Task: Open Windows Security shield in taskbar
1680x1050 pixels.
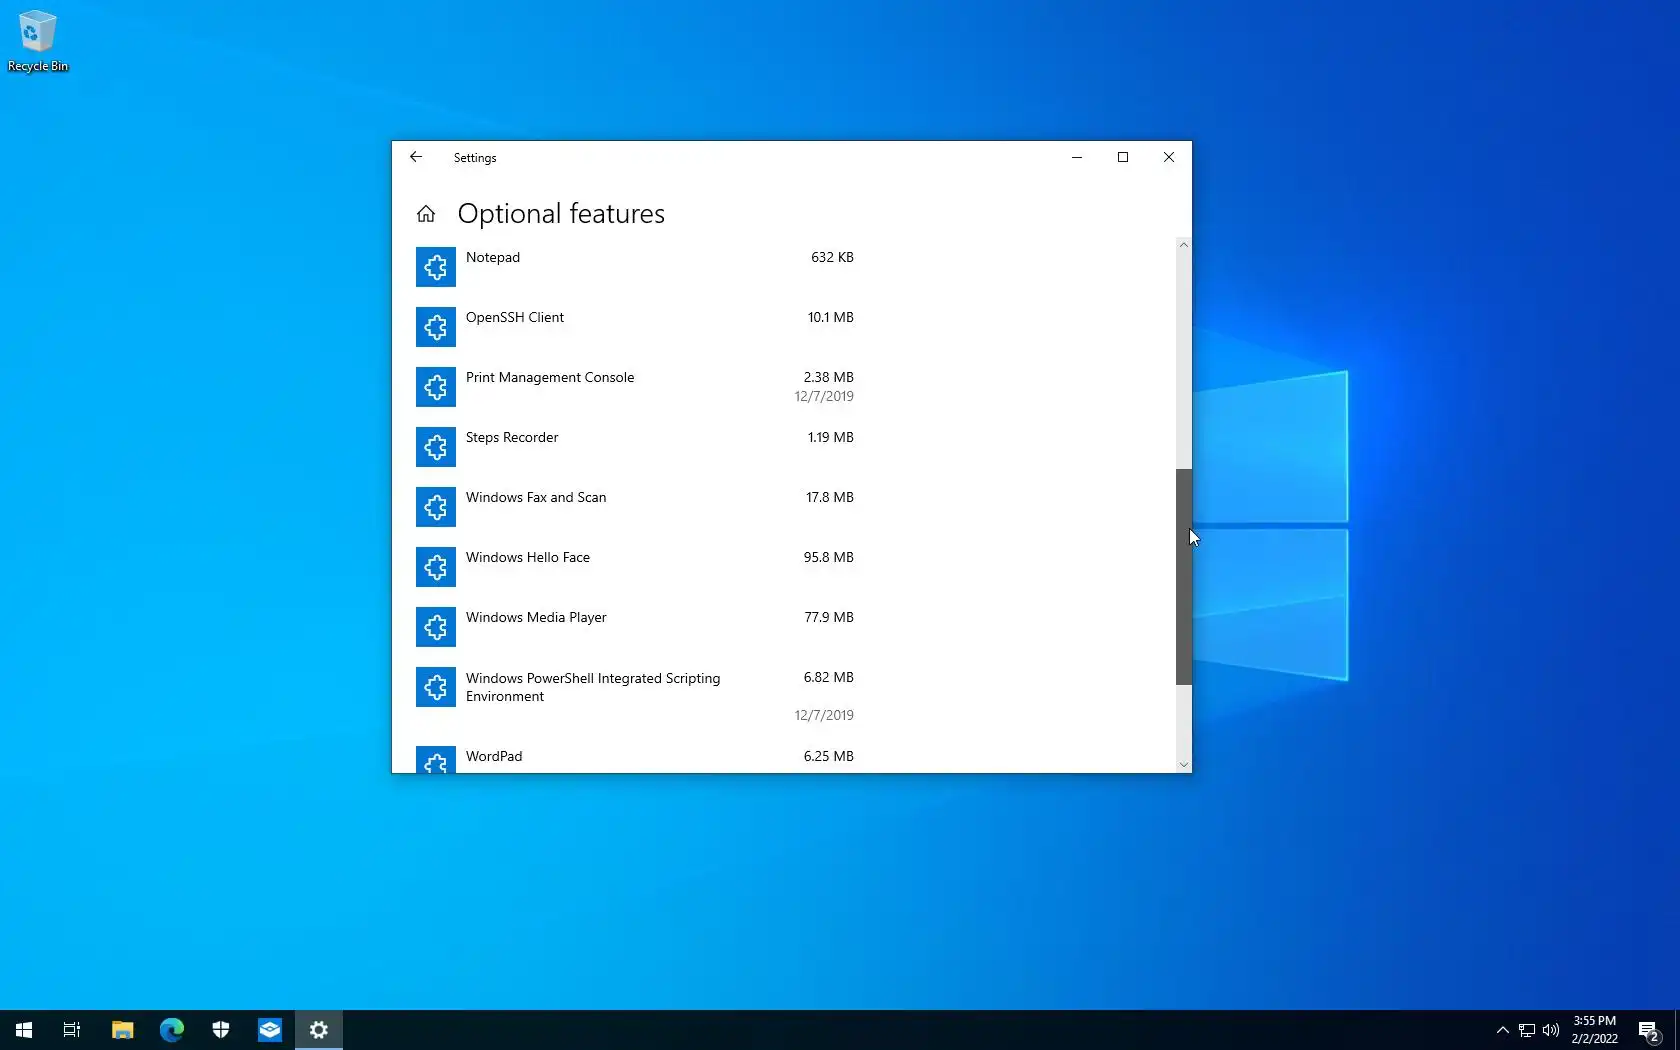Action: (x=221, y=1030)
